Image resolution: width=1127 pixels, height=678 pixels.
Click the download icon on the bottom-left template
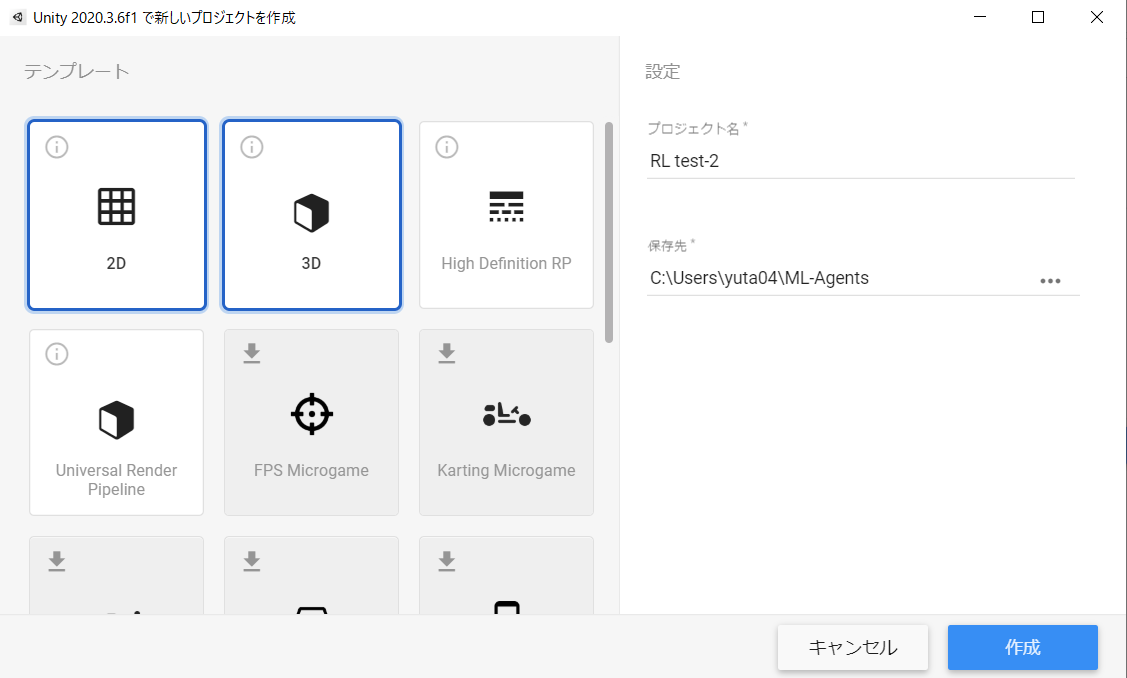click(56, 561)
